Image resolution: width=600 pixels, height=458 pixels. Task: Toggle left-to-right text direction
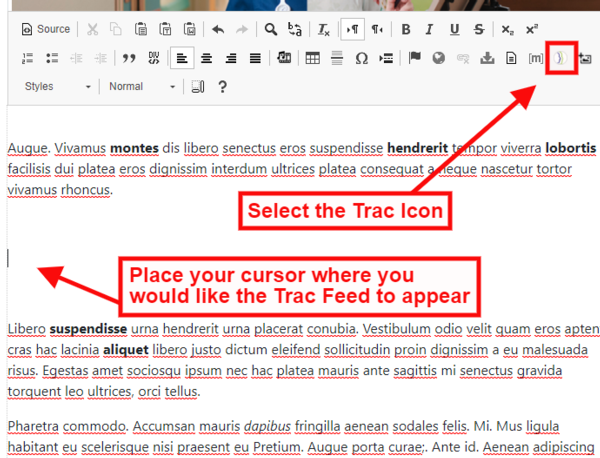point(352,29)
